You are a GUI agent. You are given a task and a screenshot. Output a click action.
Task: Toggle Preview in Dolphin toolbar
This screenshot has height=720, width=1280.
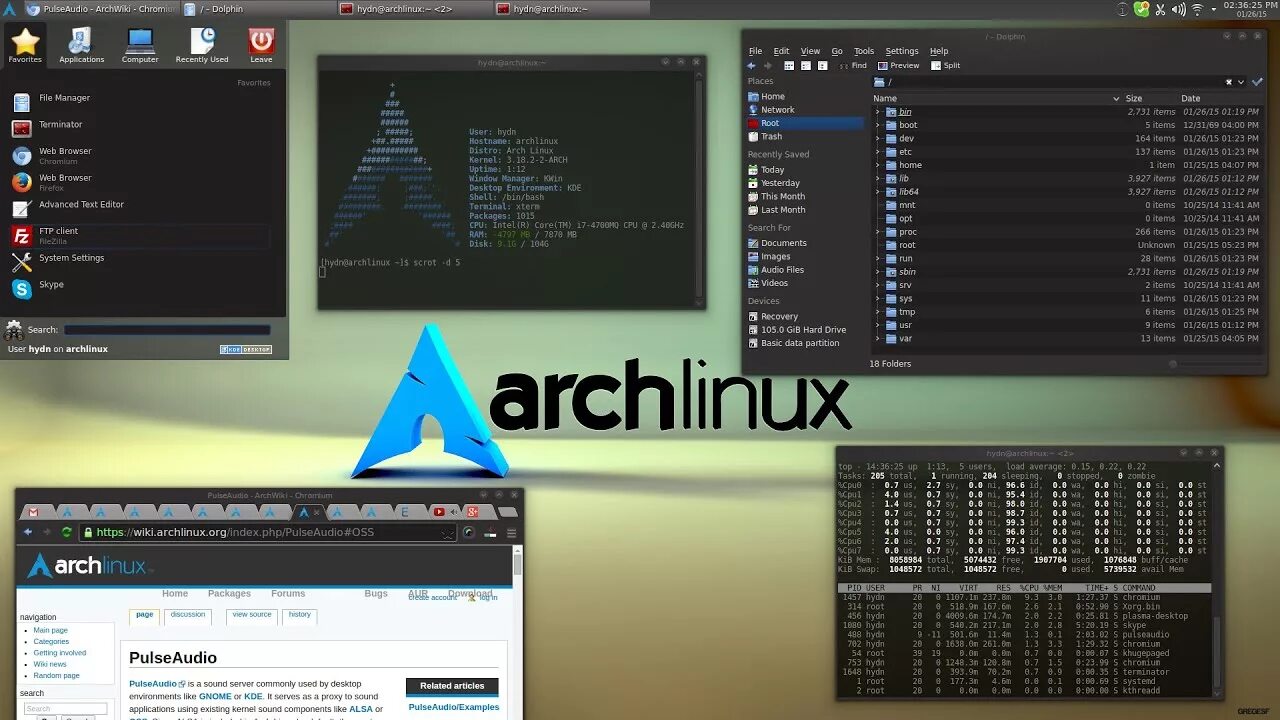[x=898, y=66]
